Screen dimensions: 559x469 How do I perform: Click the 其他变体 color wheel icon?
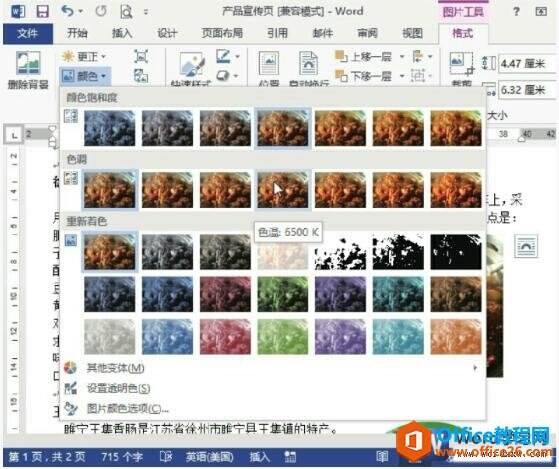click(71, 368)
